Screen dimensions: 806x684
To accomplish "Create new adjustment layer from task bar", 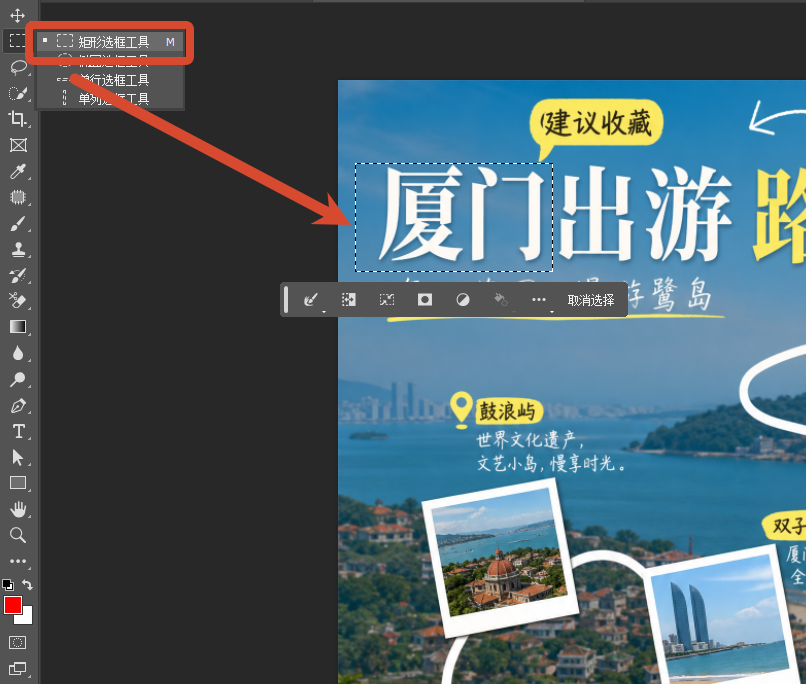I will pyautogui.click(x=463, y=300).
